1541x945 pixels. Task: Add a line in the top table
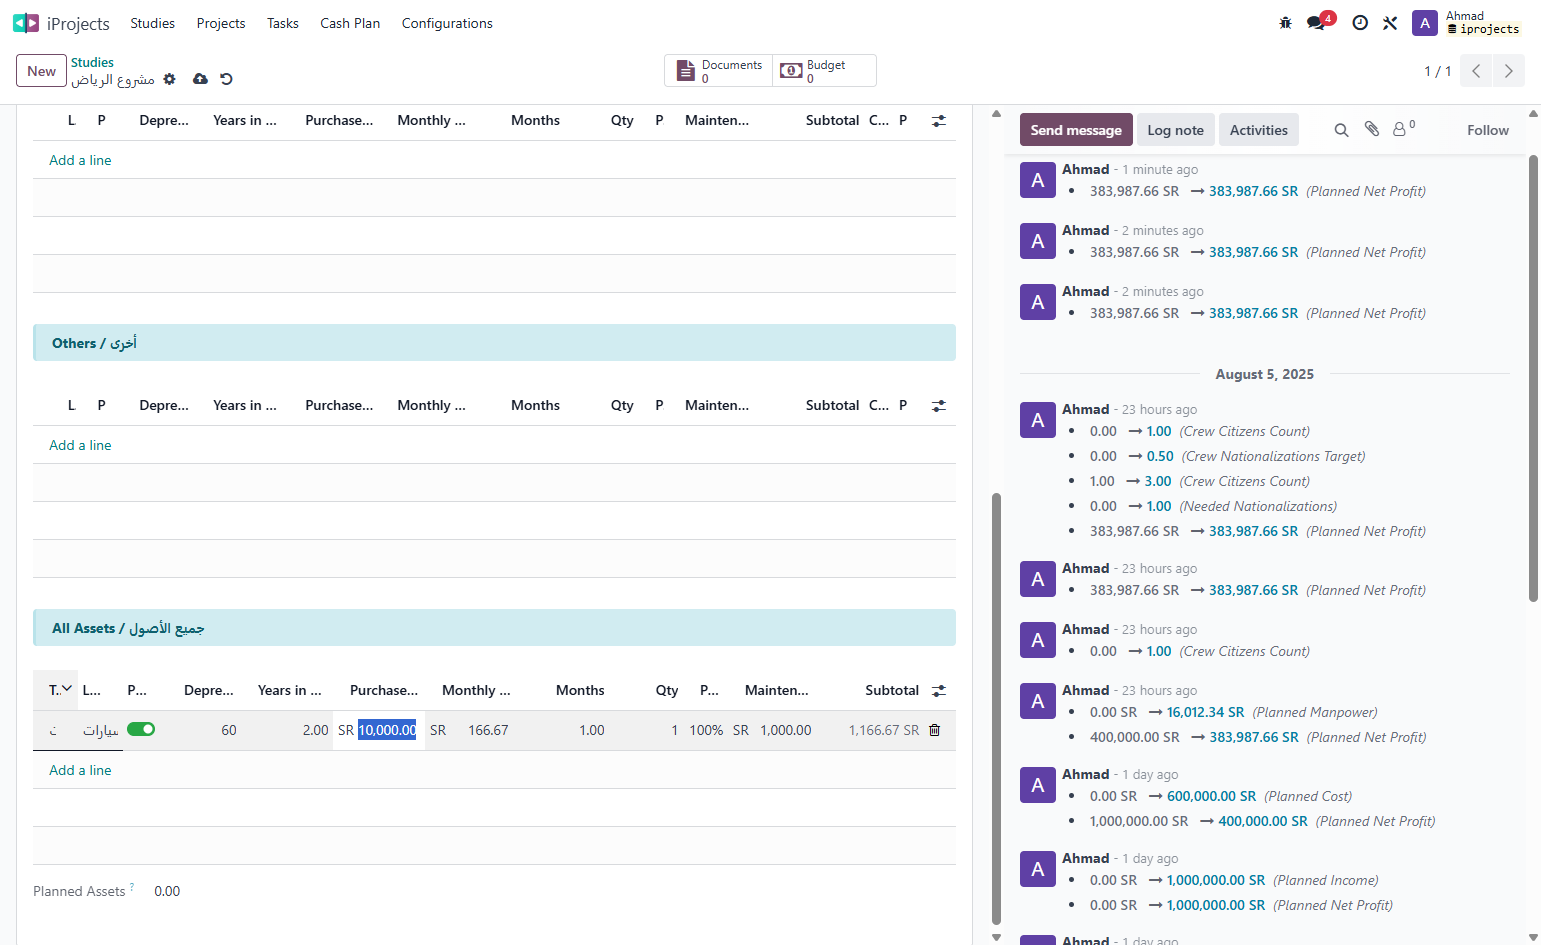tap(80, 160)
